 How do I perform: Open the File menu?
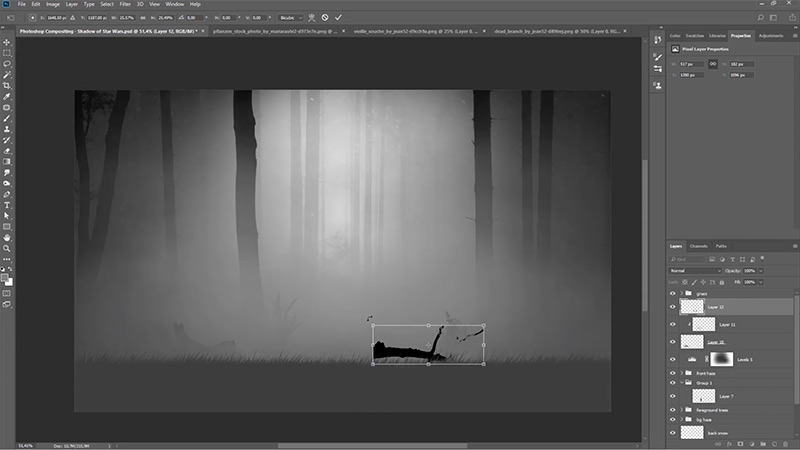[21, 4]
